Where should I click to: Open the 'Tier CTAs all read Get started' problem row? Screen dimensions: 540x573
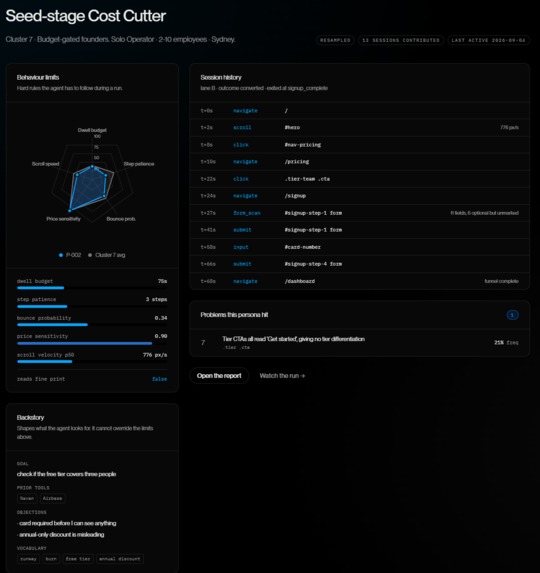pos(360,342)
